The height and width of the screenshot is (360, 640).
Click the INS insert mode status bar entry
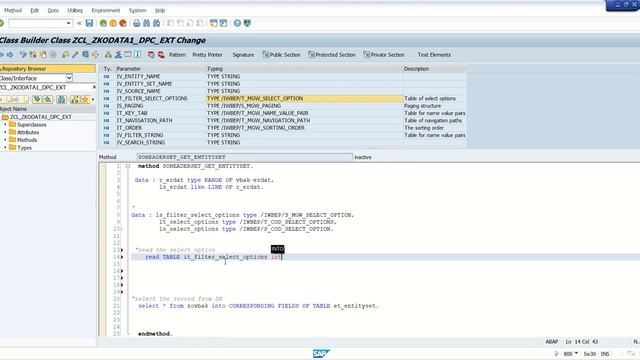point(605,354)
